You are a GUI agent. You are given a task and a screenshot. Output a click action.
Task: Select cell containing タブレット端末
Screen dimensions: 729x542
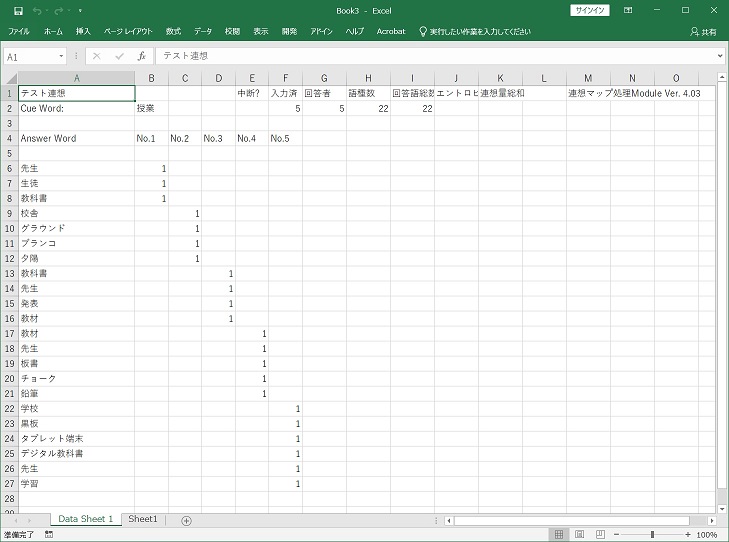[76, 438]
